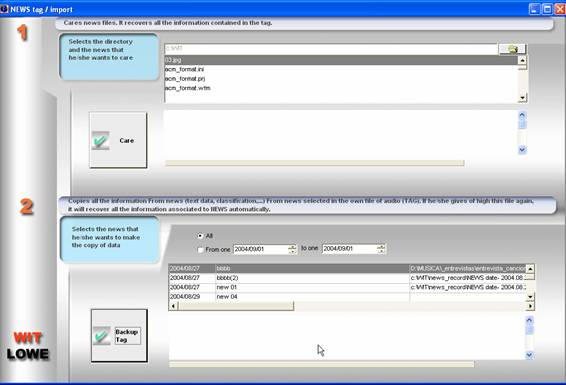566x385 pixels.
Task: Click the to one date field 2004/09/01
Action: click(x=350, y=249)
